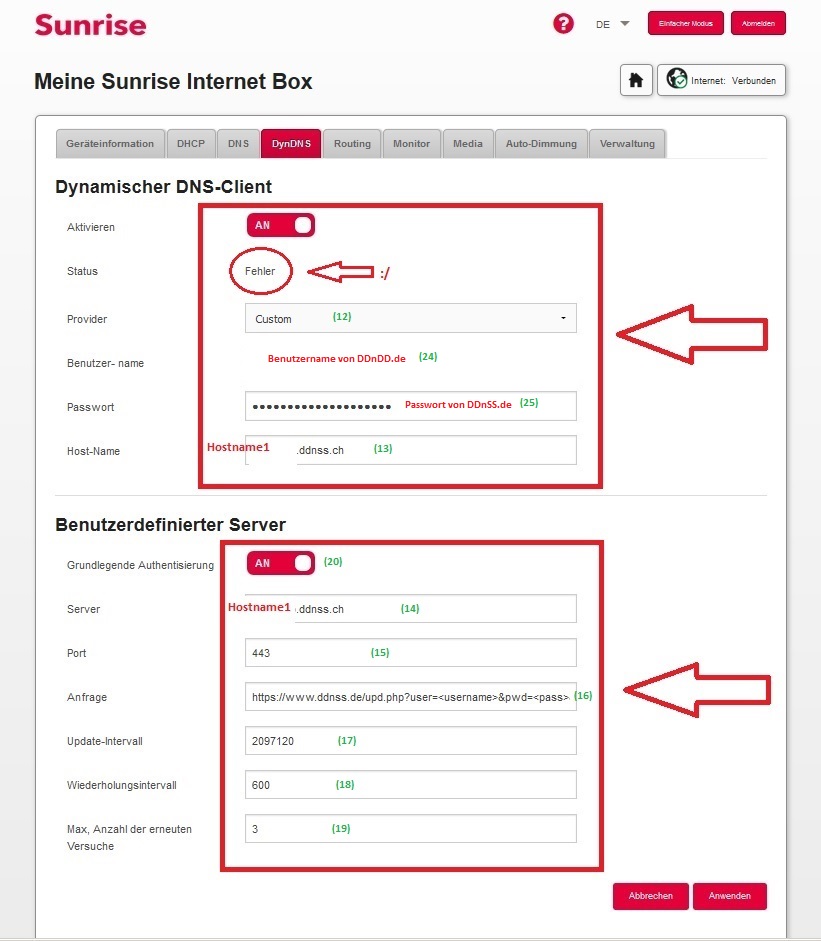Viewport: 821px width, 941px height.
Task: Focus the Port field showing 443
Action: coord(410,652)
